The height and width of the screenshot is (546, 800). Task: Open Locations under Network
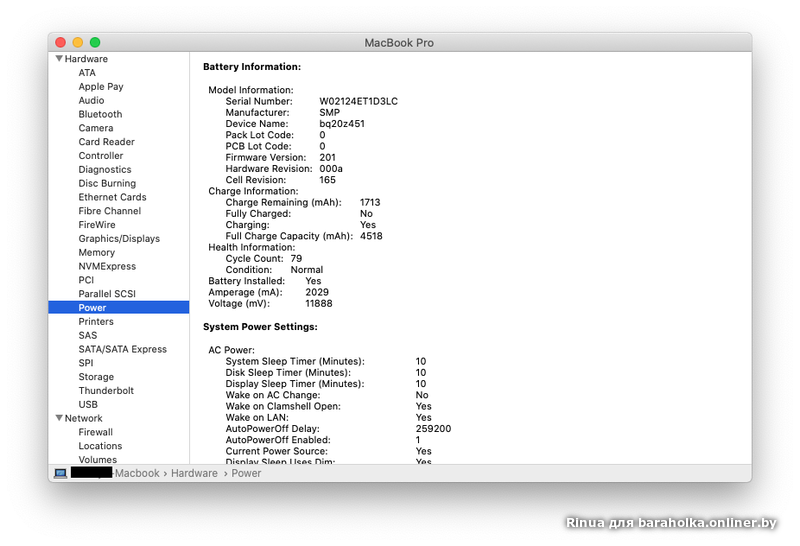(x=101, y=445)
